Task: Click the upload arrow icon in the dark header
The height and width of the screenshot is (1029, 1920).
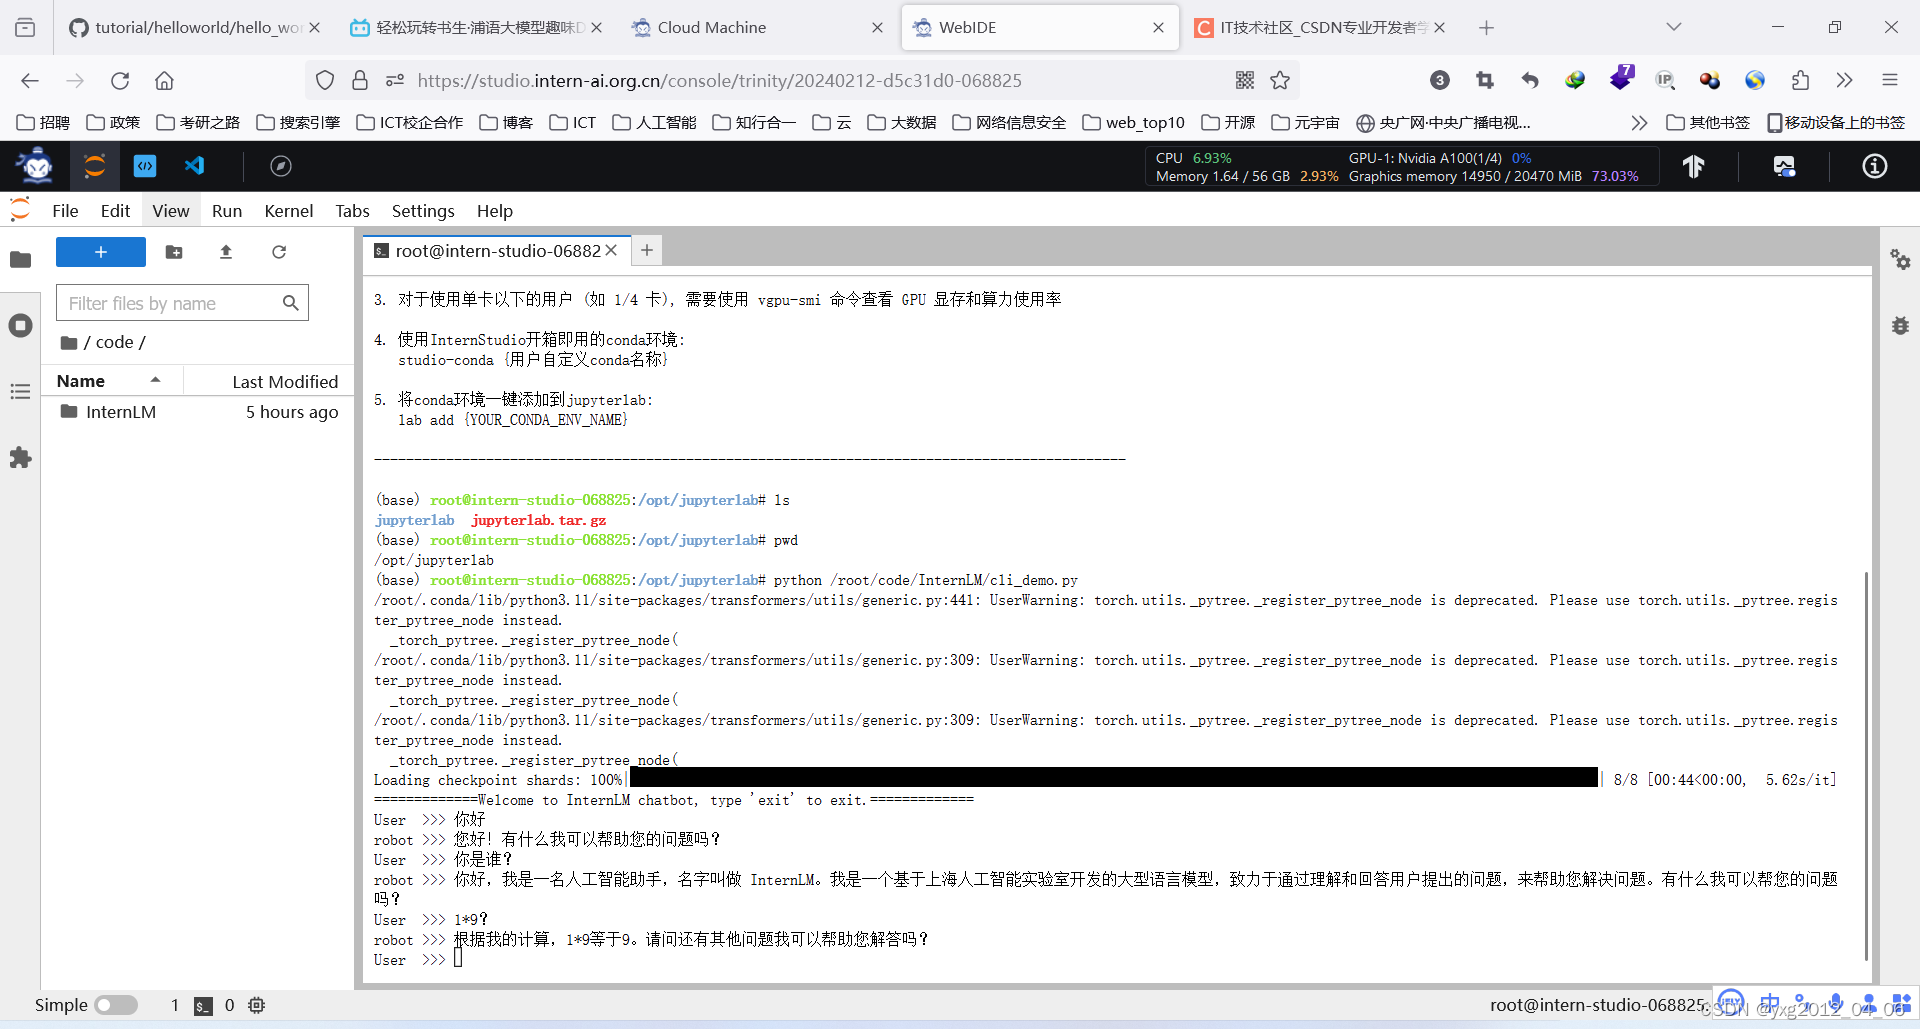Action: tap(1693, 166)
